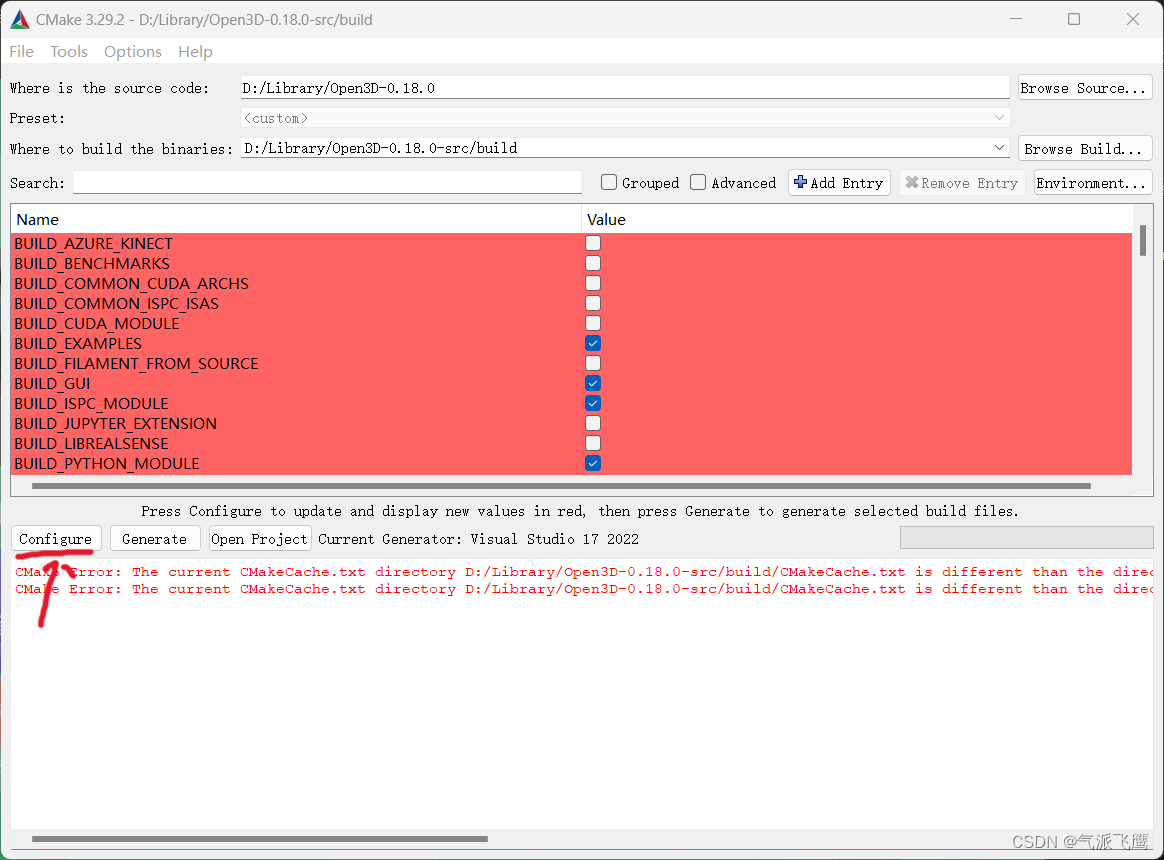Image resolution: width=1164 pixels, height=860 pixels.
Task: Select the BUILD_BENCHMARKS entry name
Action: [92, 264]
